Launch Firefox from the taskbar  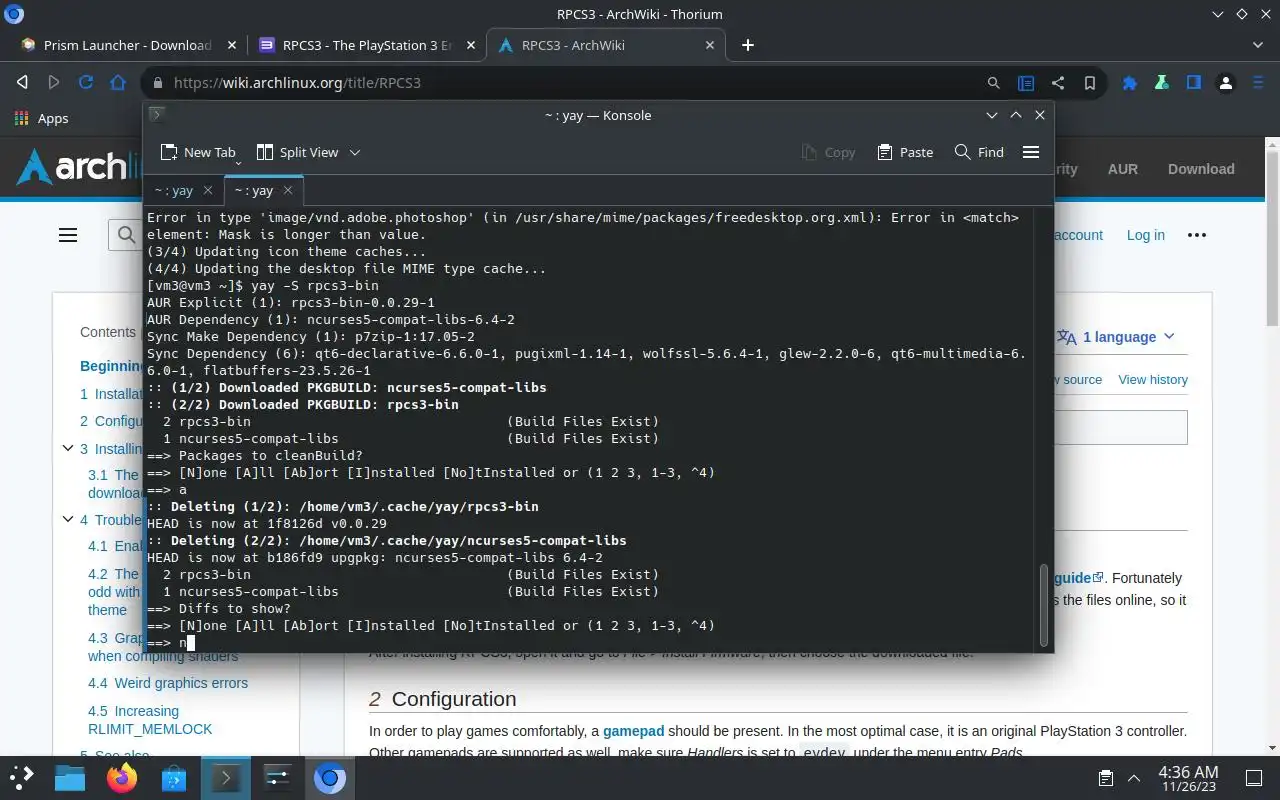coord(122,777)
